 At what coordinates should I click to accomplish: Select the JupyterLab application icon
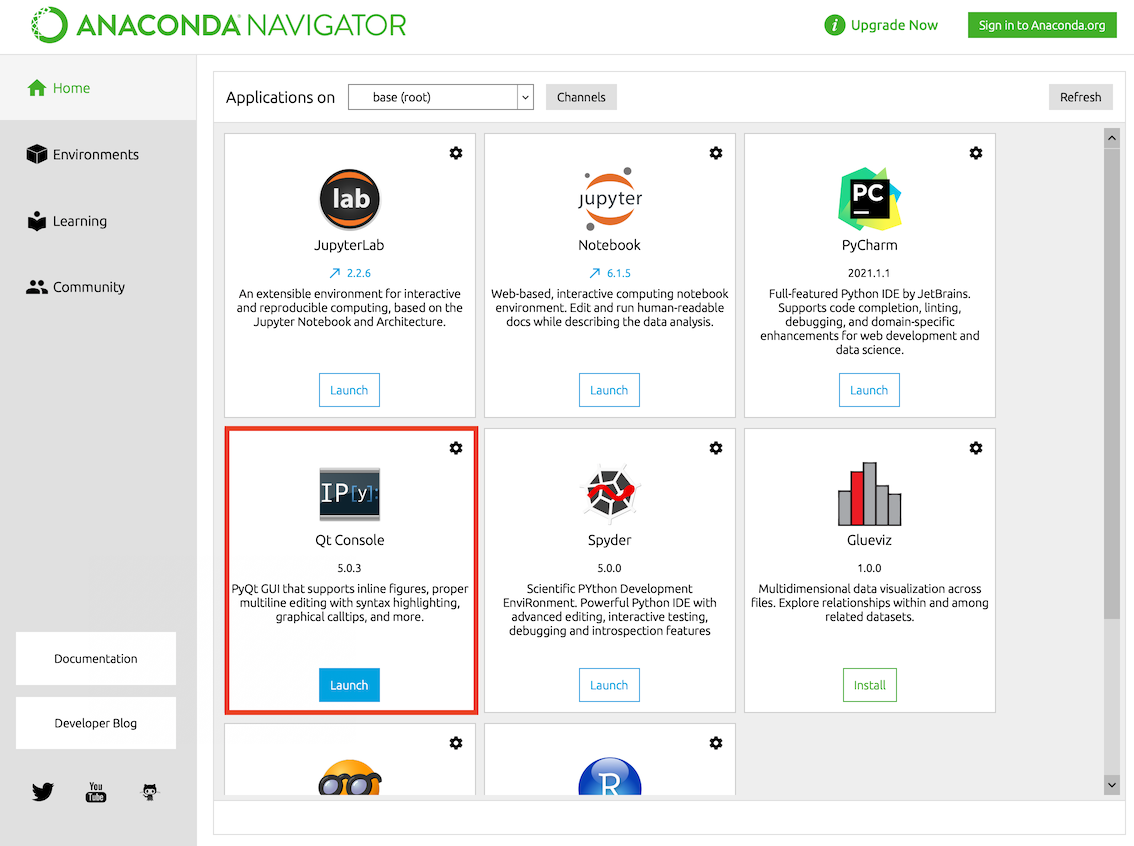[x=349, y=199]
